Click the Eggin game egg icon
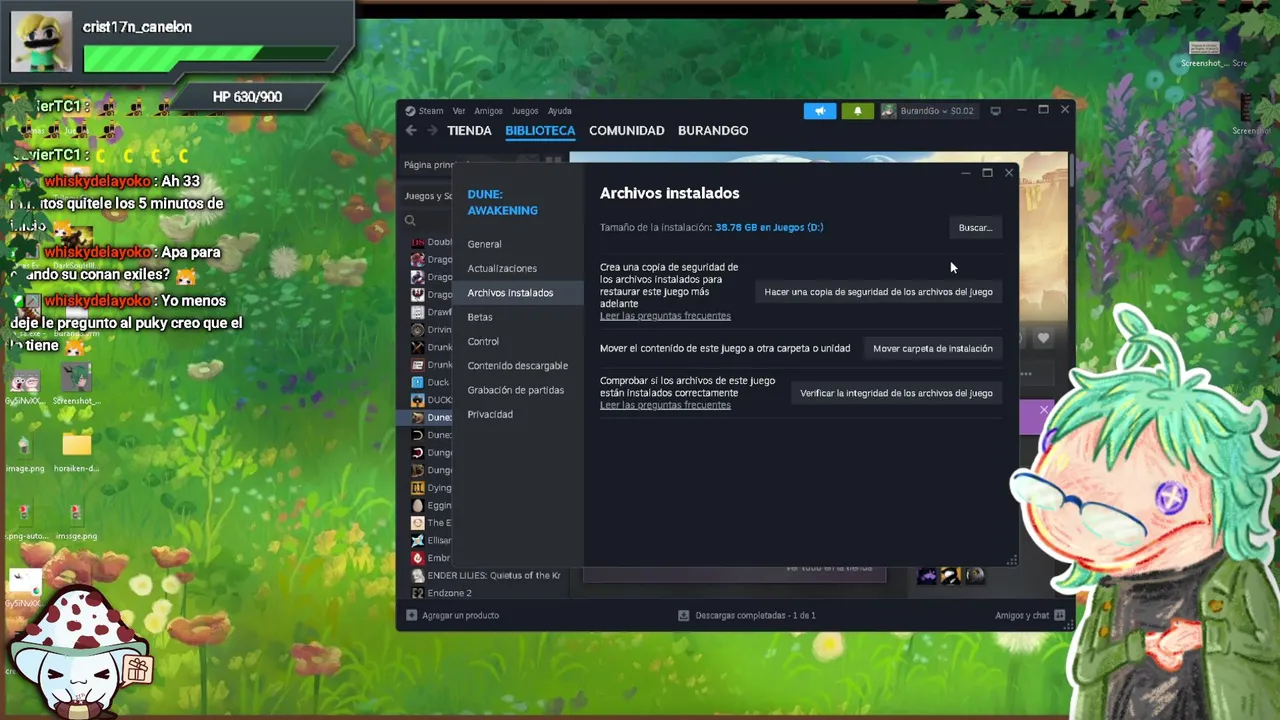The height and width of the screenshot is (720, 1280). [417, 505]
